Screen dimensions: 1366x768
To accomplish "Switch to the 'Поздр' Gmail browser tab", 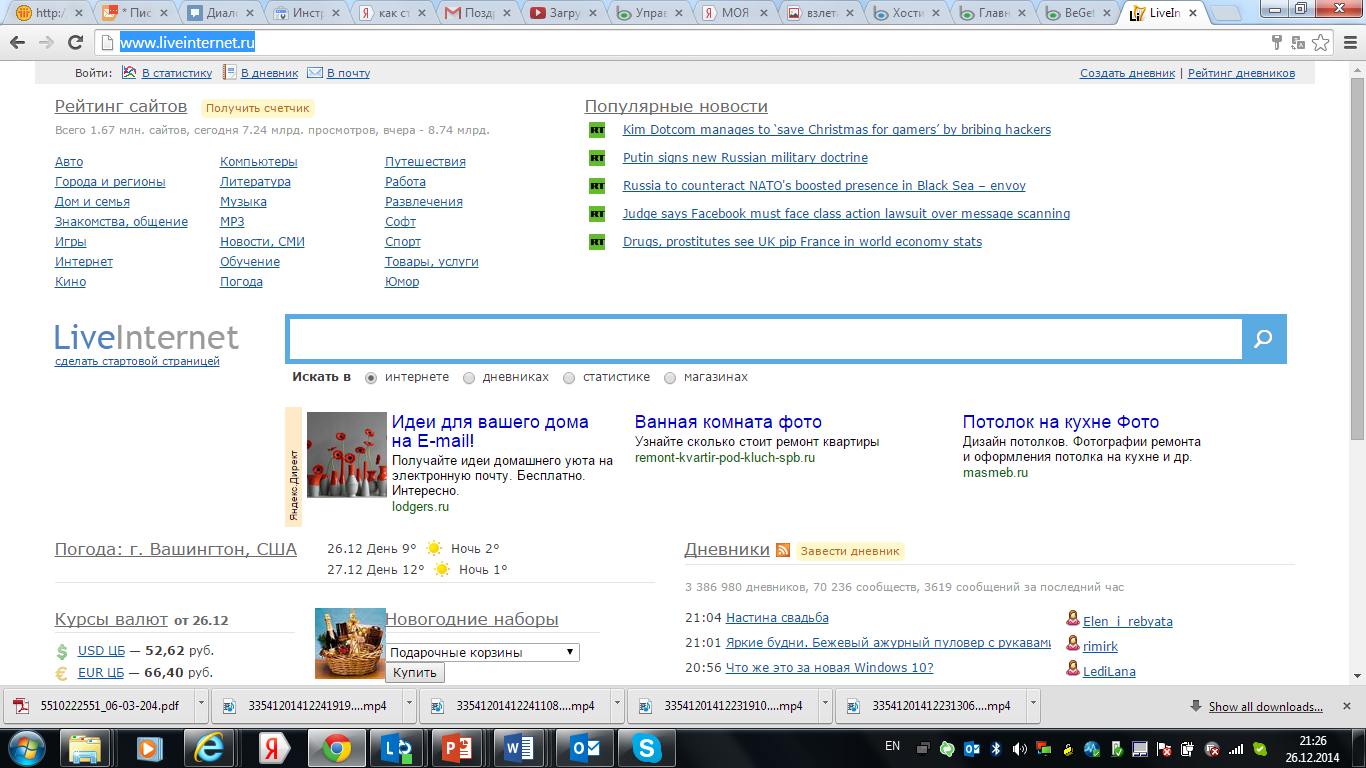I will tap(478, 13).
